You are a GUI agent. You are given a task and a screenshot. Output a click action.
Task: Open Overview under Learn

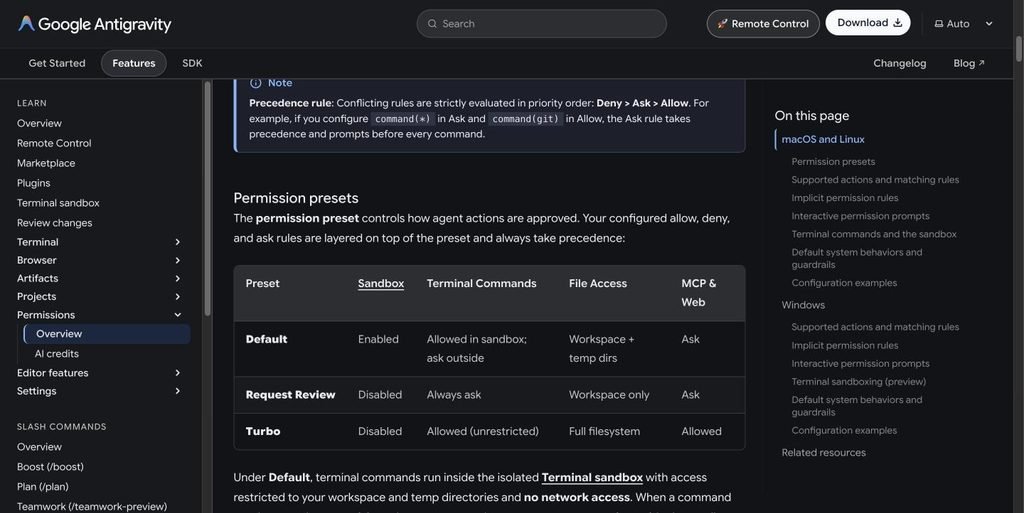(x=39, y=123)
